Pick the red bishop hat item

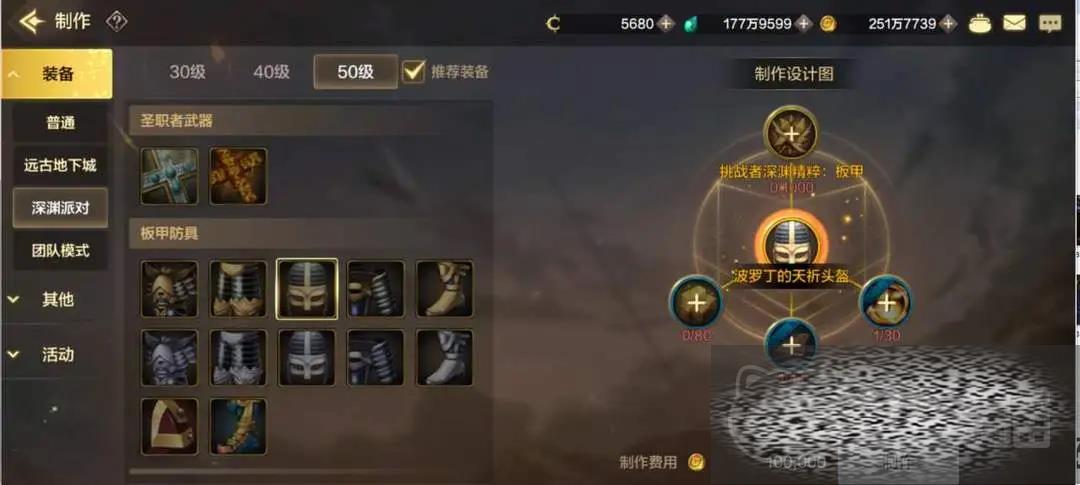point(169,426)
